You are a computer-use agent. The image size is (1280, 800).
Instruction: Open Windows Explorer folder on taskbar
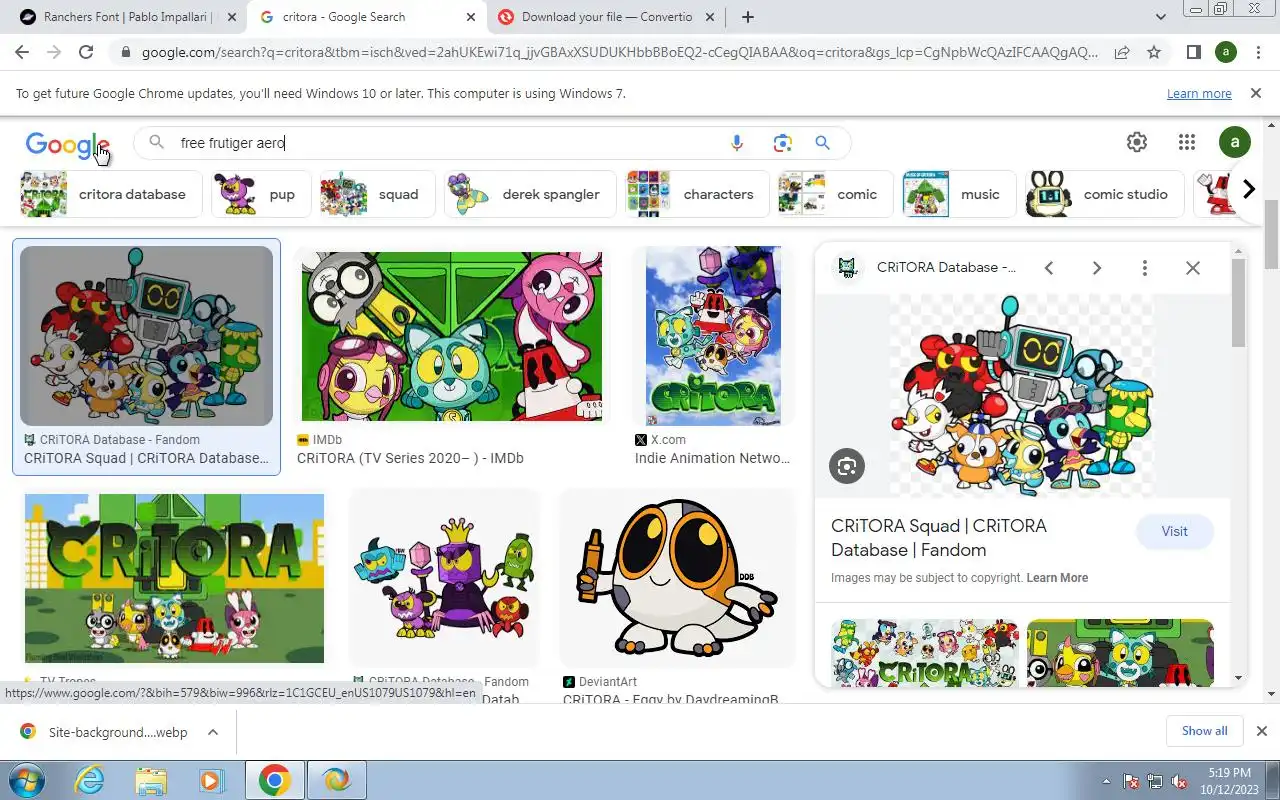151,780
